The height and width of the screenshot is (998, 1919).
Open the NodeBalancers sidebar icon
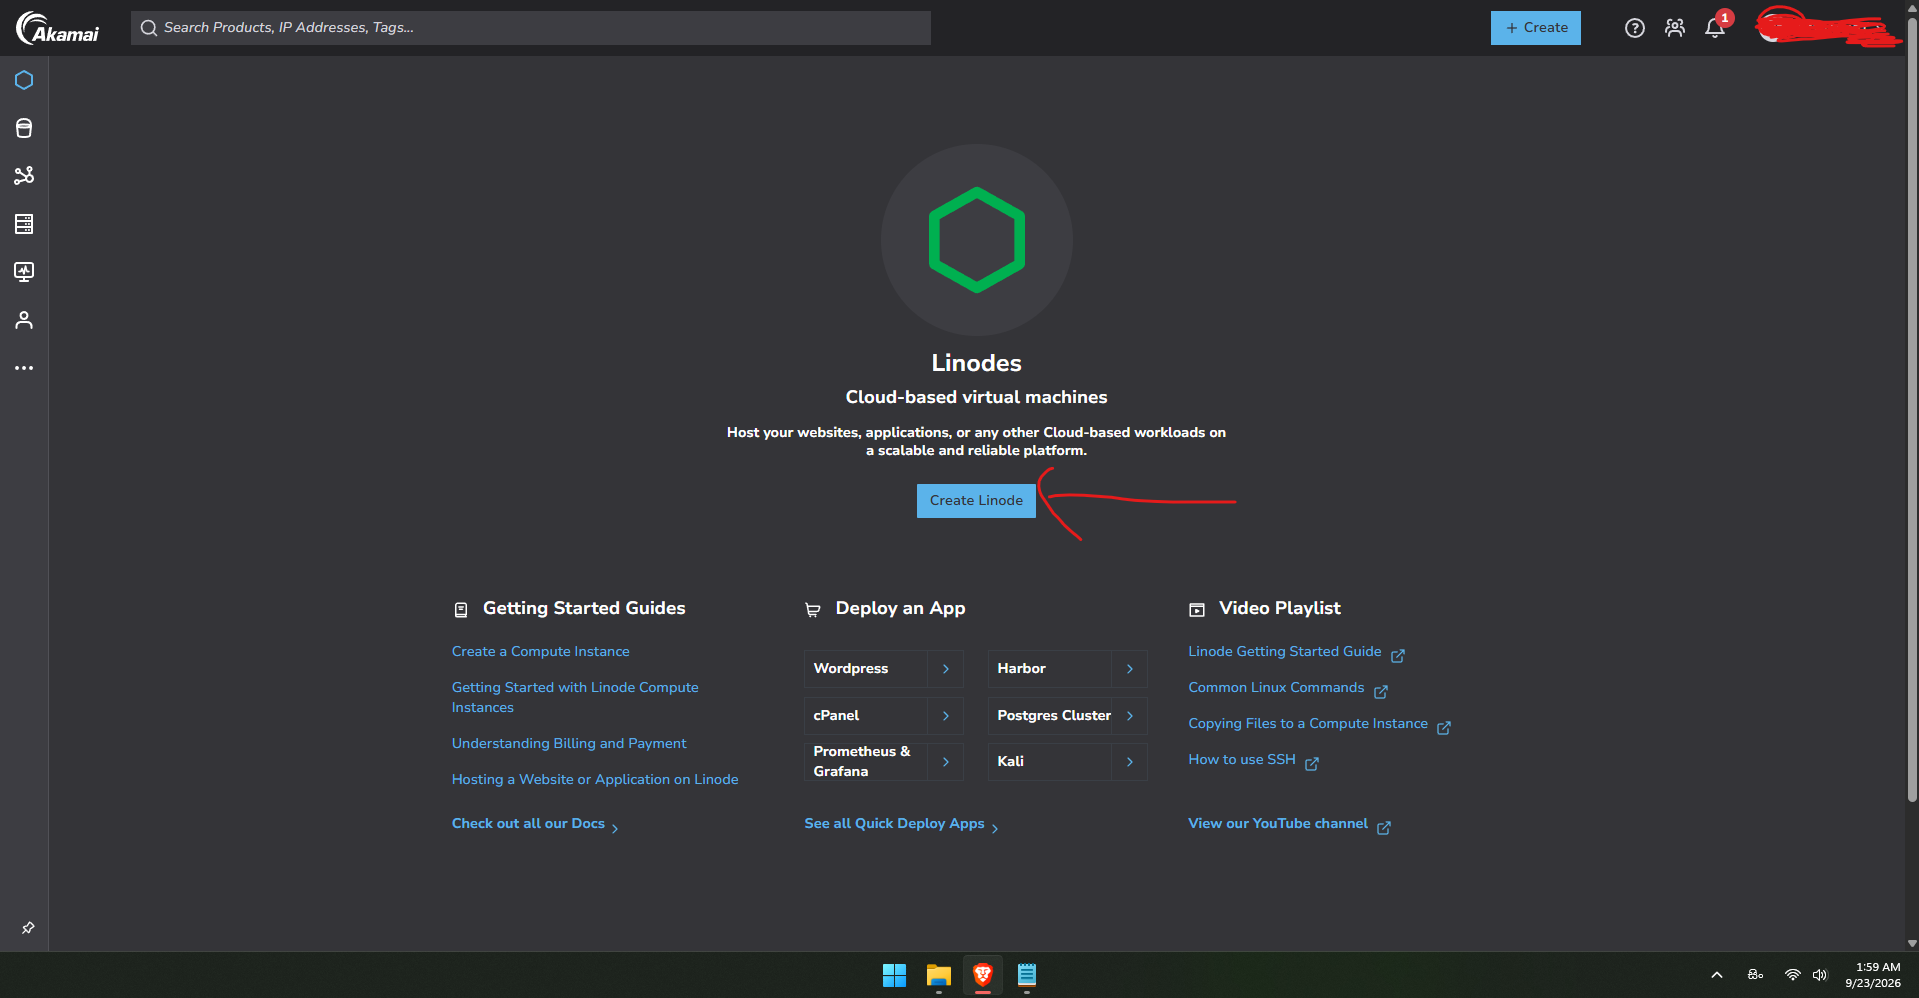tap(24, 176)
